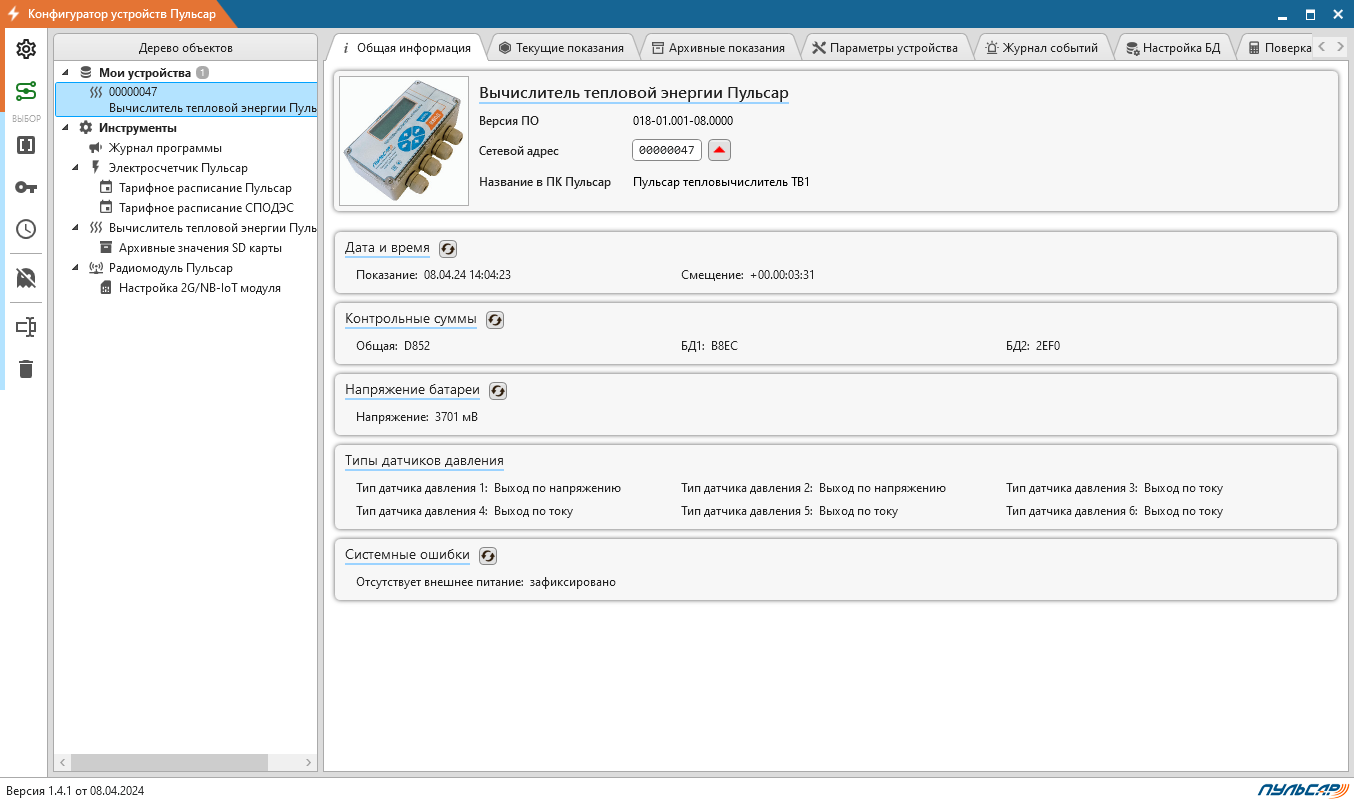1354x803 pixels.
Task: Select Электросчетчик Пульсар in the tree
Action: tap(178, 168)
